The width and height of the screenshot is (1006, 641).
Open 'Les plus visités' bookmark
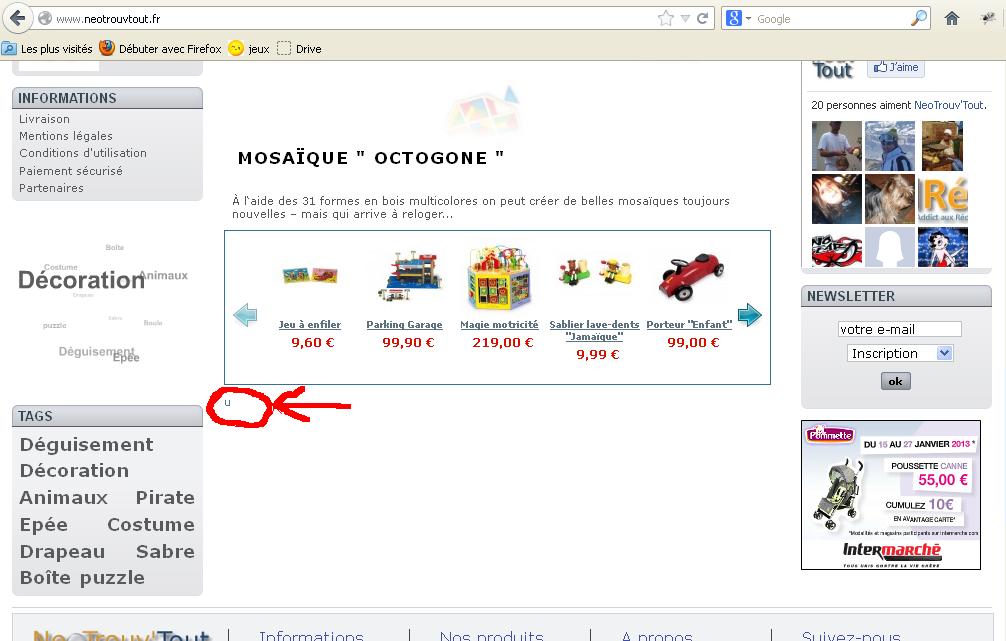[x=47, y=49]
